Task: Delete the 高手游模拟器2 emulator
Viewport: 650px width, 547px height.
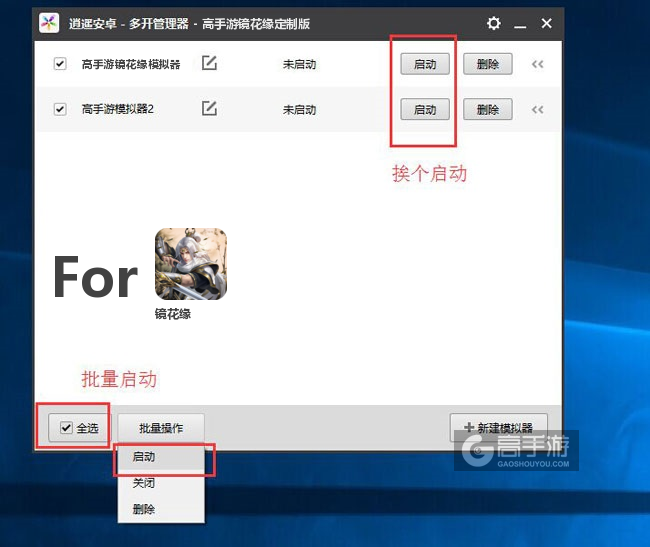Action: (x=488, y=109)
